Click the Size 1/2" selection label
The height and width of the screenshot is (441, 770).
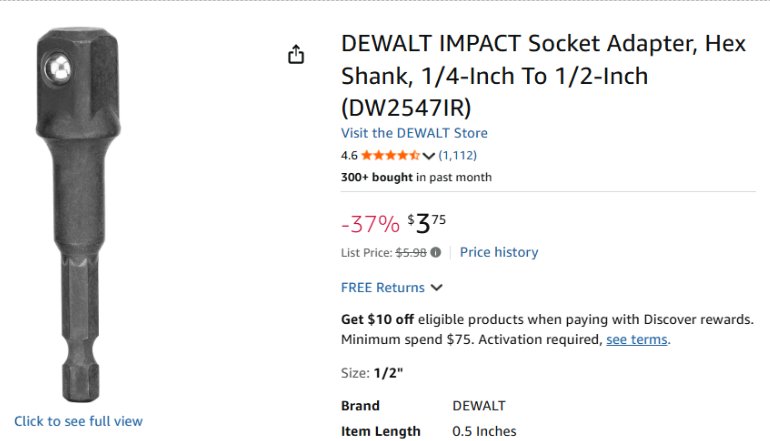pos(372,373)
